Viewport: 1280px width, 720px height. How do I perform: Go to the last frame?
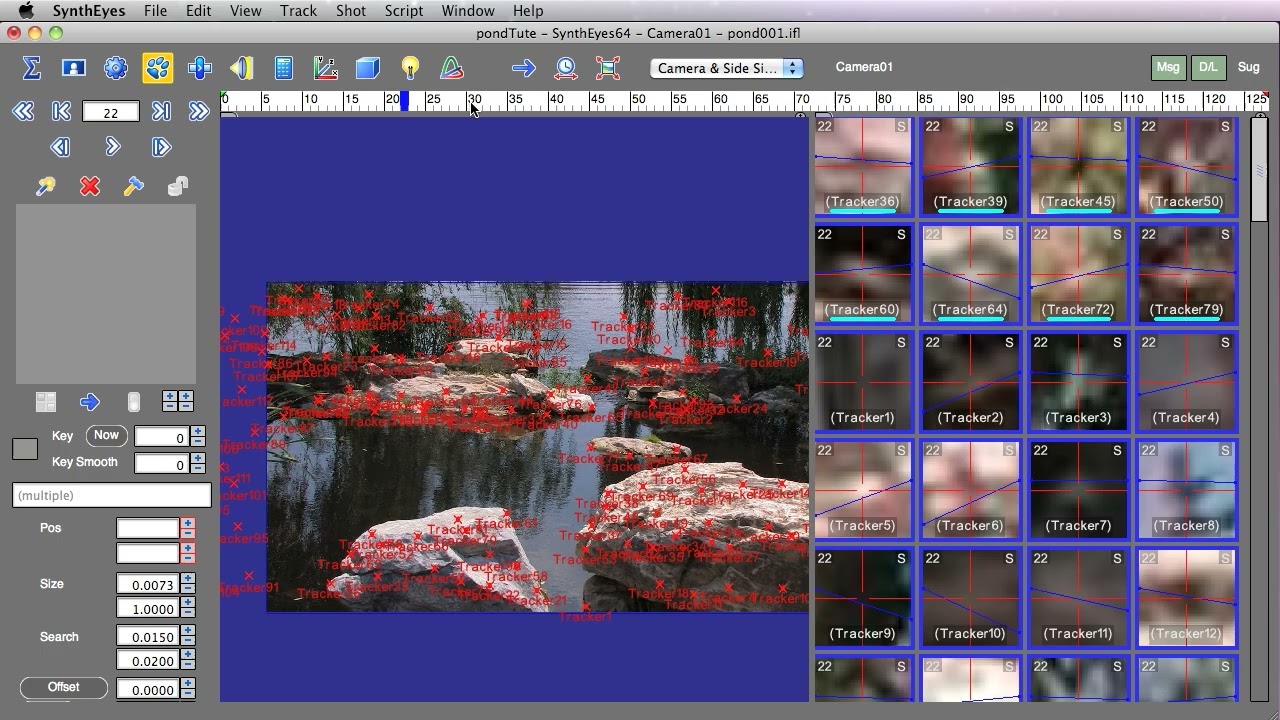(161, 112)
